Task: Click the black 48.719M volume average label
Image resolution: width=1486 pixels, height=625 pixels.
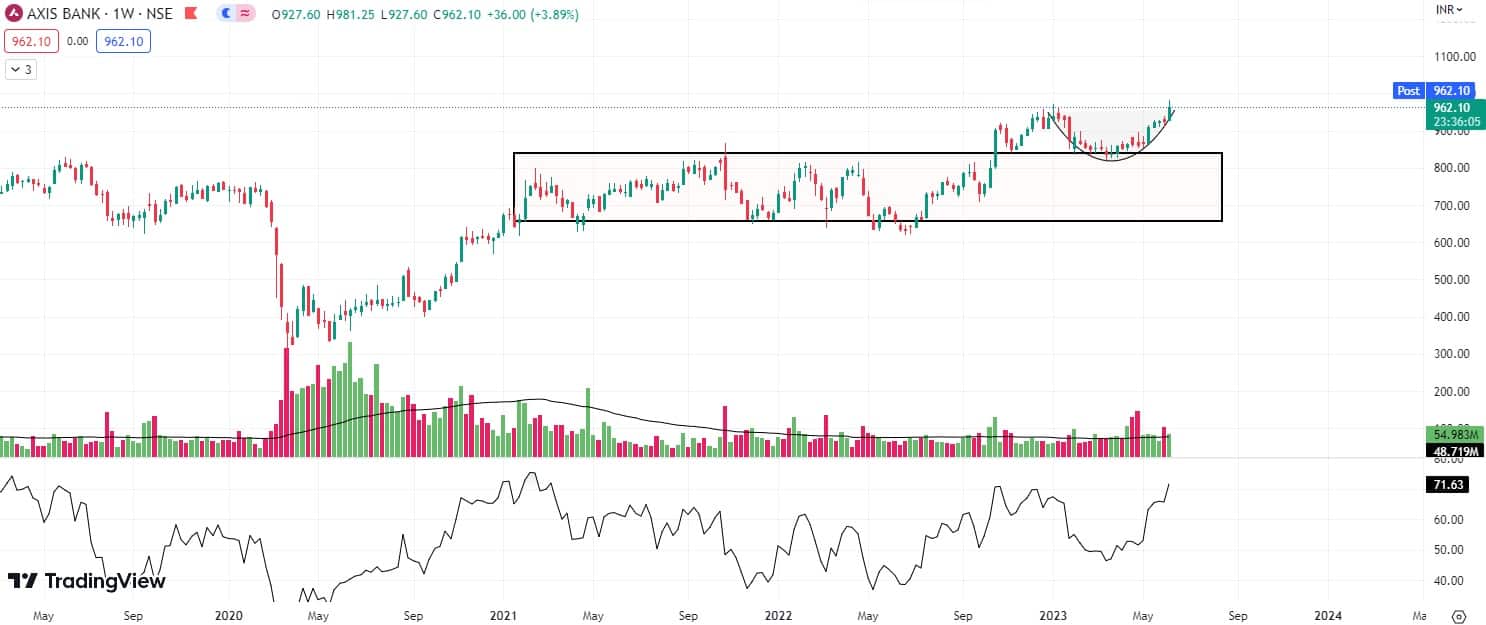Action: click(1450, 451)
